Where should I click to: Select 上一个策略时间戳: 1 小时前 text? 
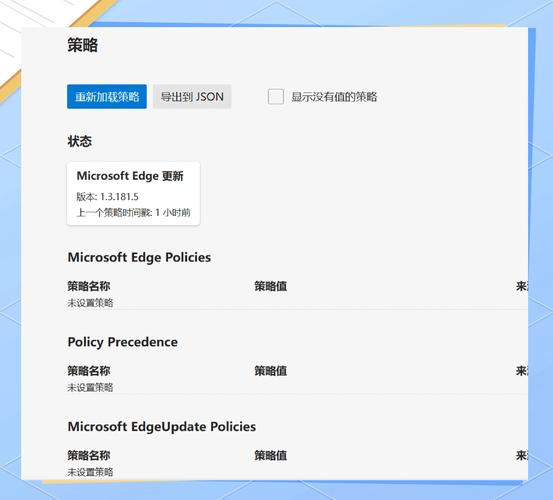click(x=134, y=213)
